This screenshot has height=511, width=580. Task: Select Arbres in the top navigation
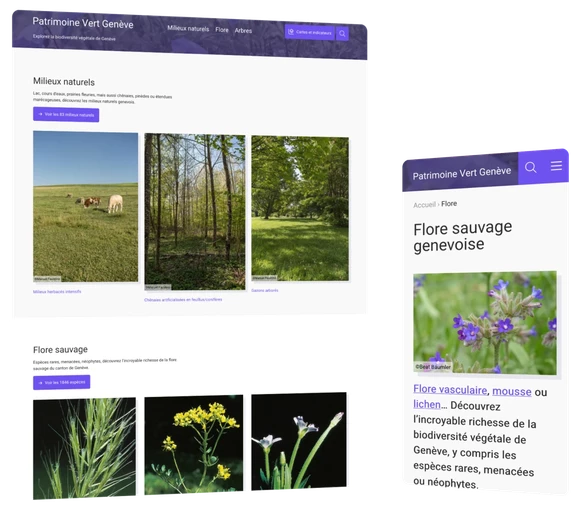pyautogui.click(x=243, y=31)
